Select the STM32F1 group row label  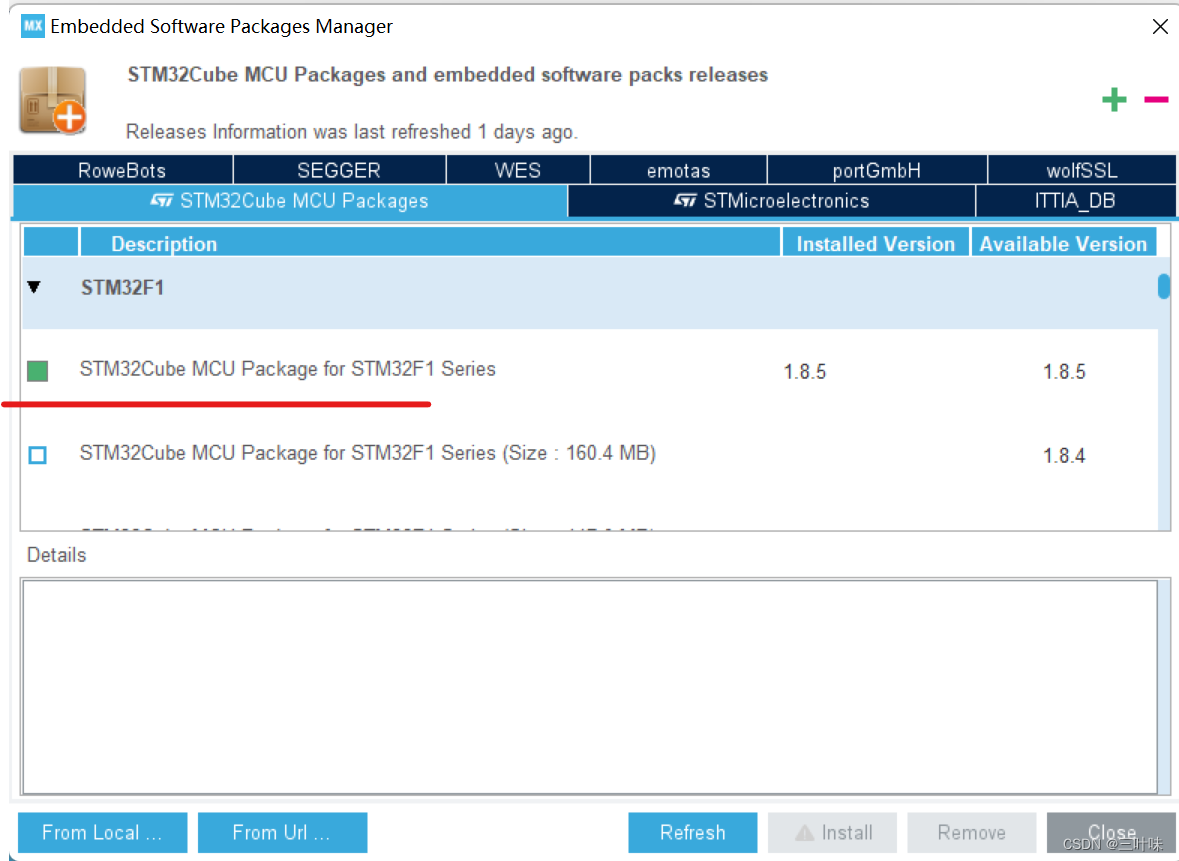pos(123,288)
